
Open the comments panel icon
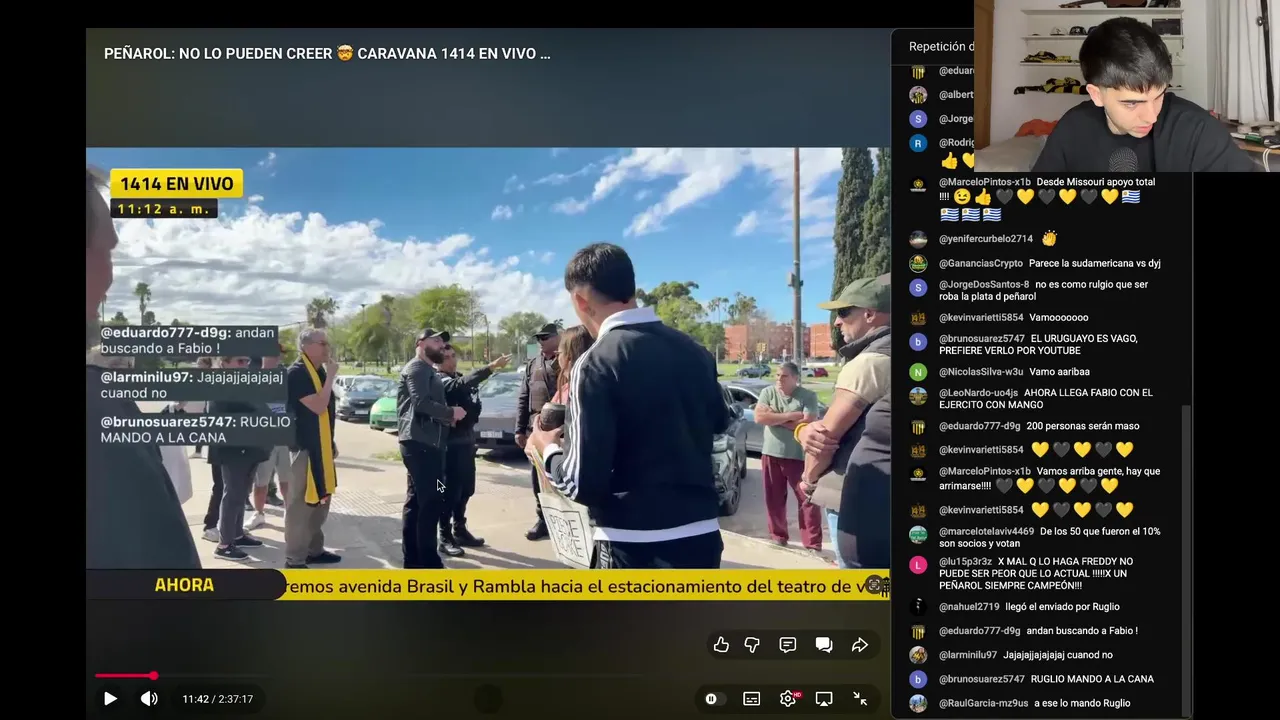788,645
